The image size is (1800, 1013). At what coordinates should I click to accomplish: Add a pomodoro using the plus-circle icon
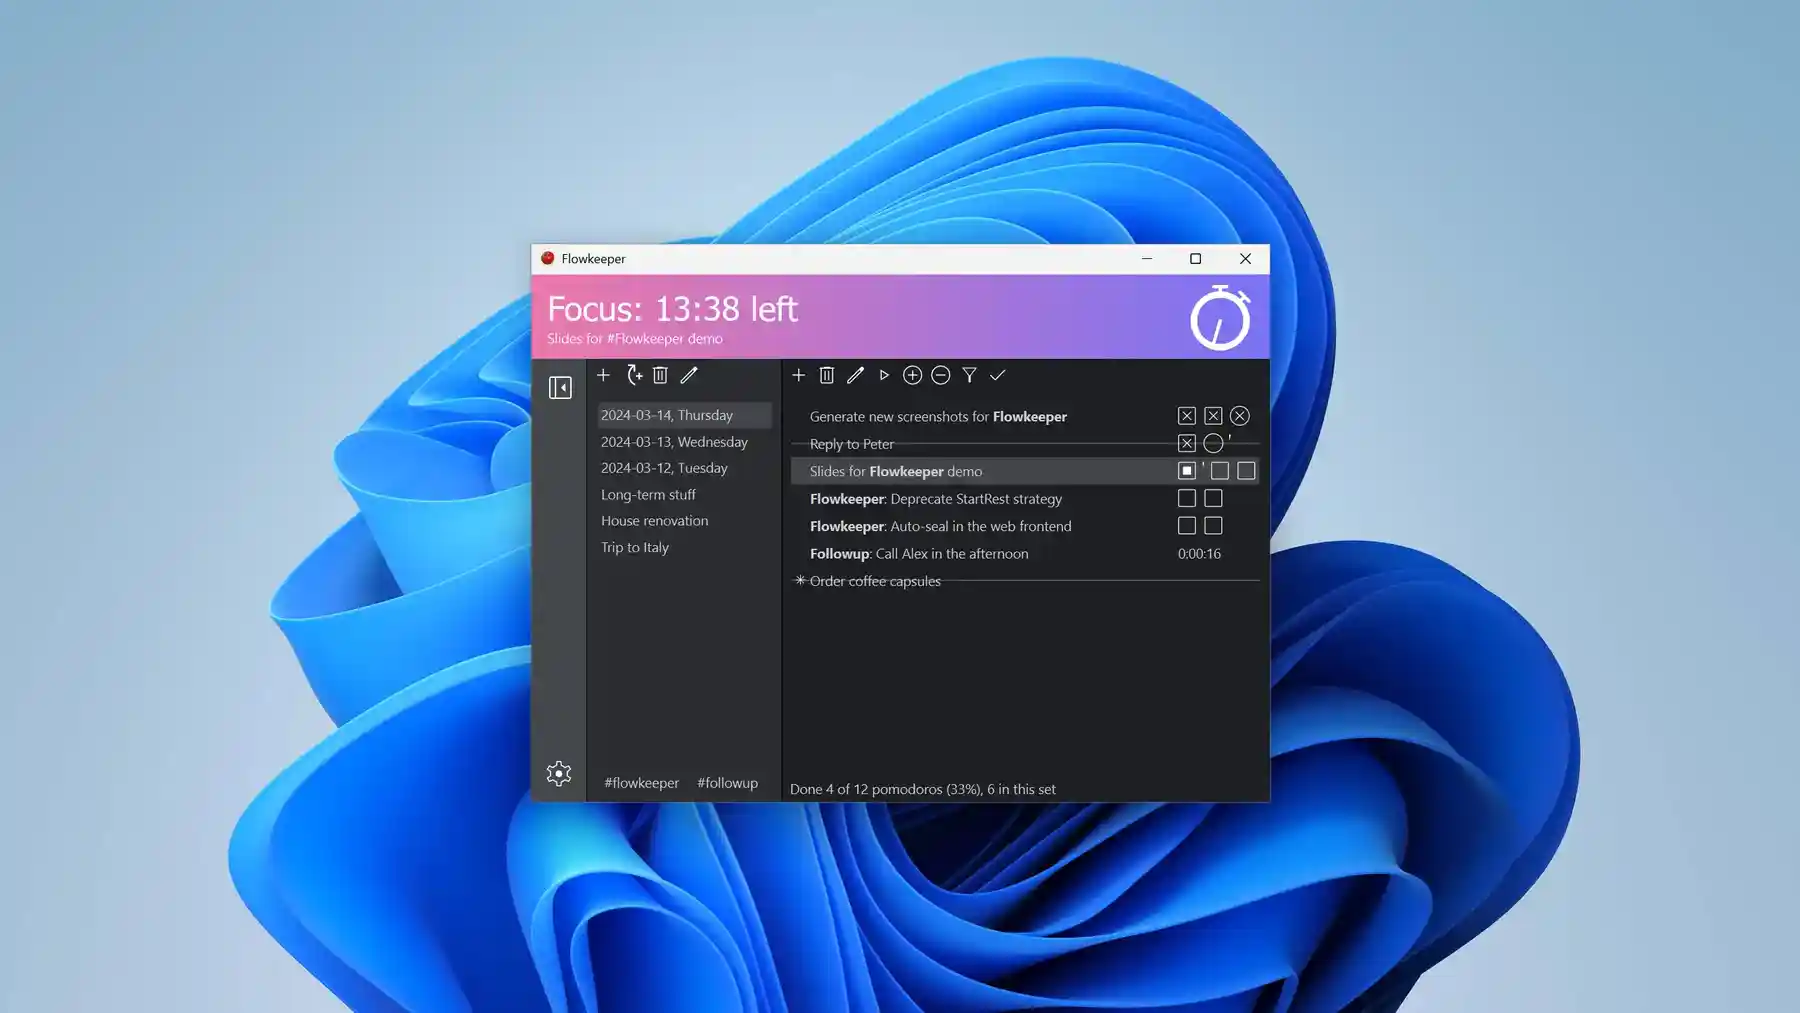(x=912, y=375)
